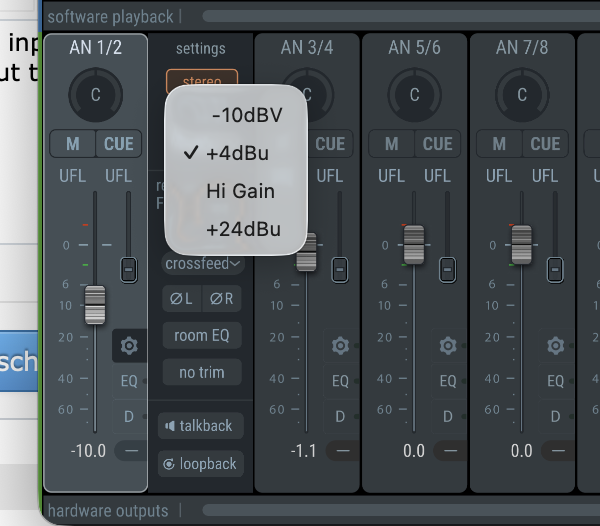
Task: Open AN 5/6 channel settings gear
Action: click(448, 345)
